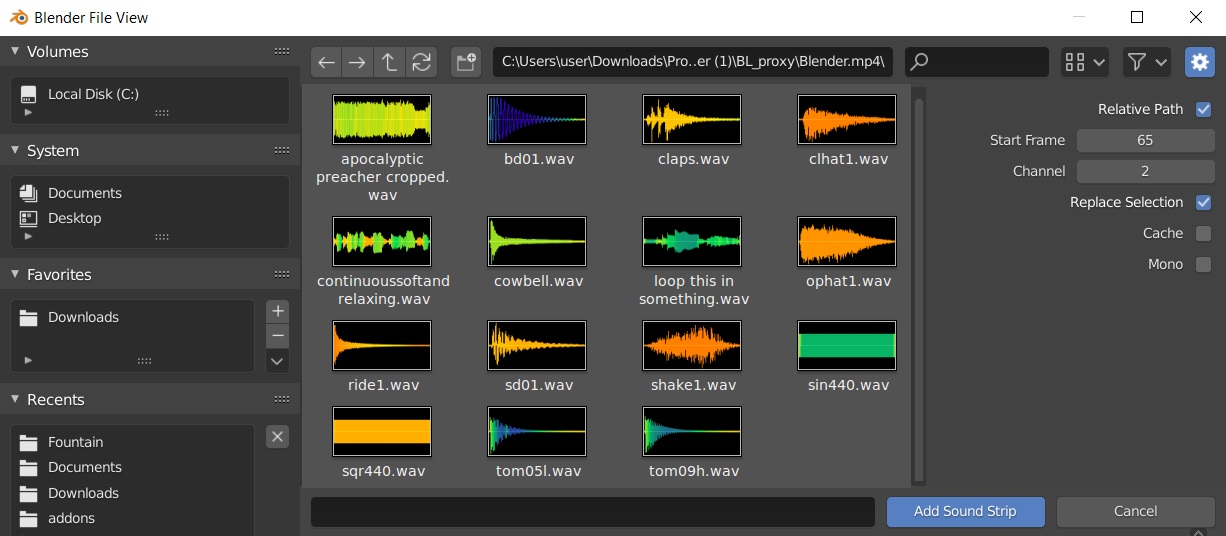Open the Desktop system folder
This screenshot has height=536, width=1226.
tap(150, 218)
